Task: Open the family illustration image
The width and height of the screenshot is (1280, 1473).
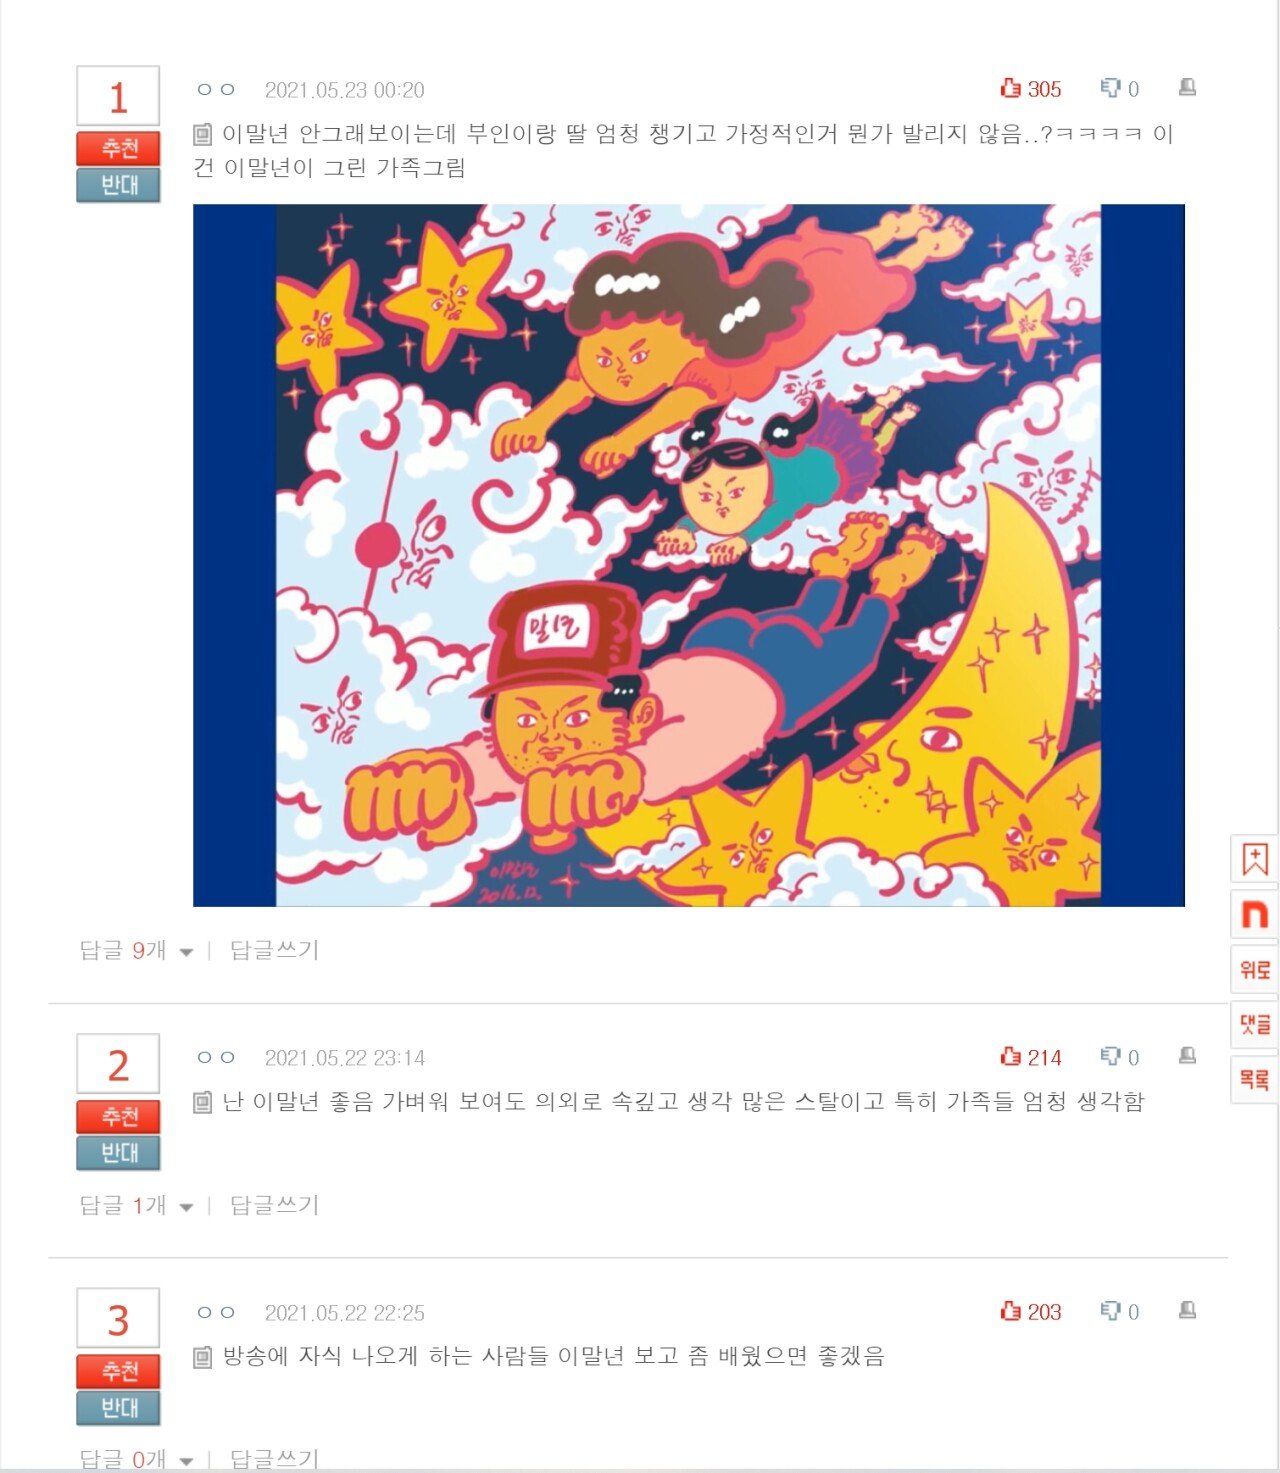Action: (689, 555)
